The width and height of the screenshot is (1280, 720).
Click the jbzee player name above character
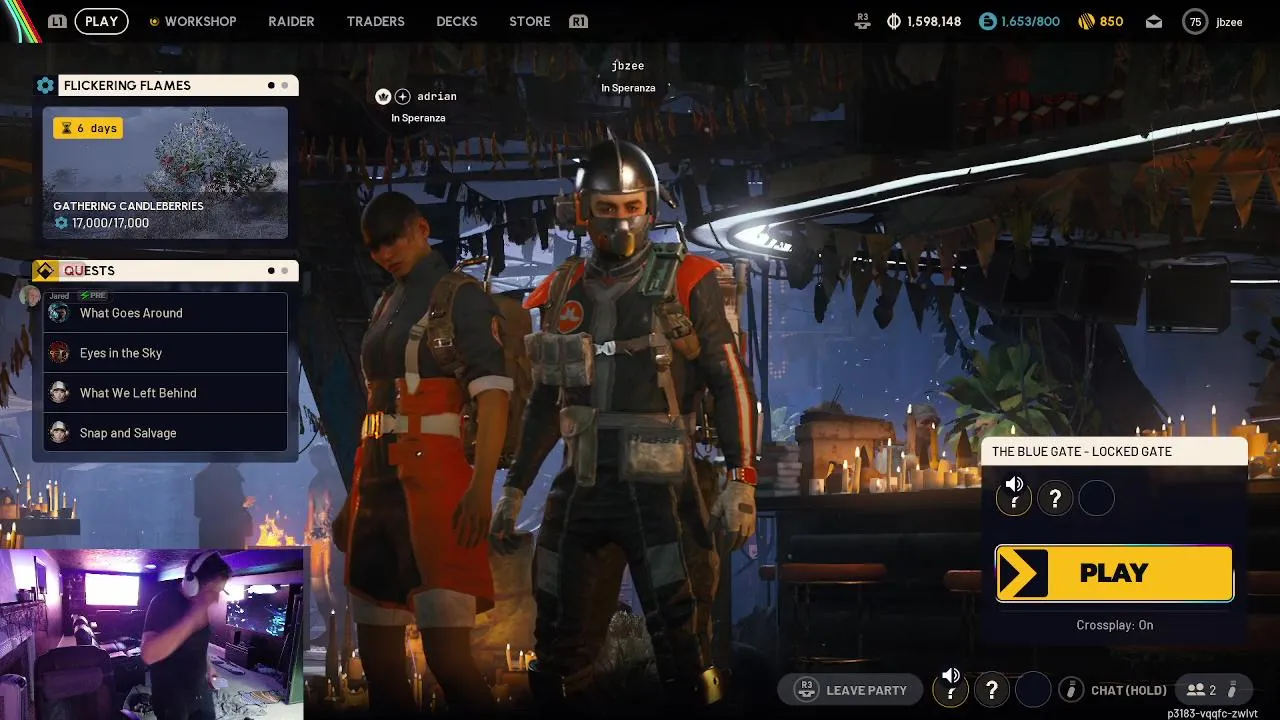click(628, 66)
